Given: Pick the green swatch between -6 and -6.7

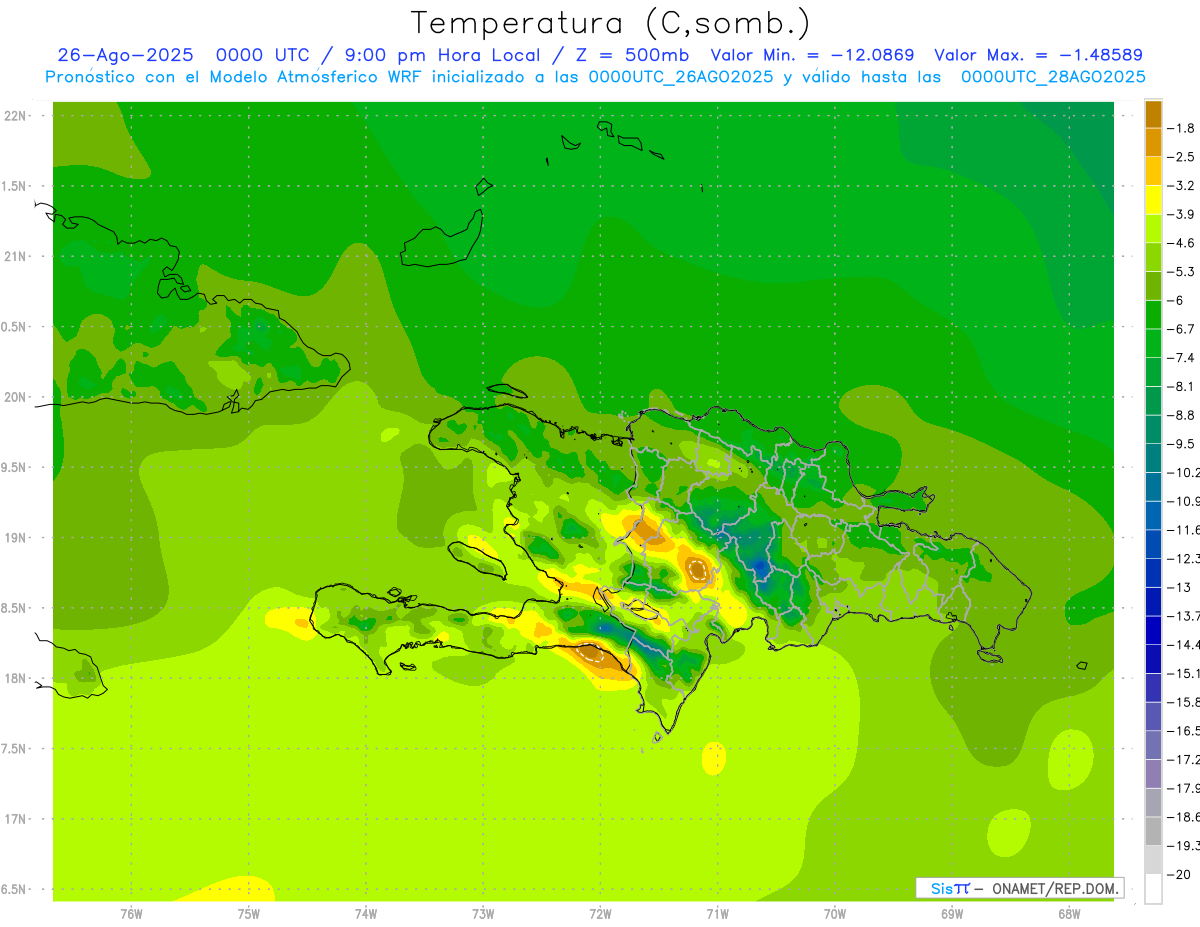Looking at the screenshot, I should point(1153,315).
